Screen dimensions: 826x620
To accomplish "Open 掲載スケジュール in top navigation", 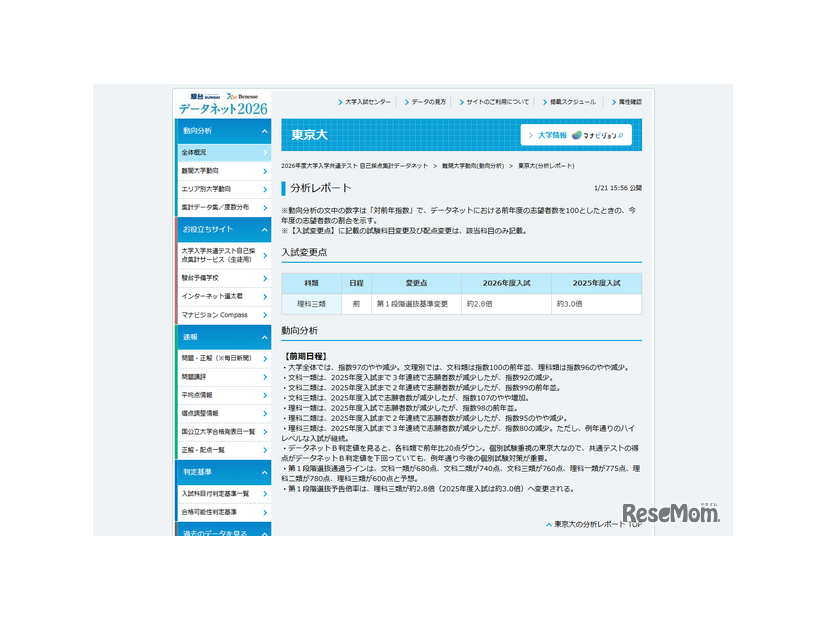I will point(572,102).
